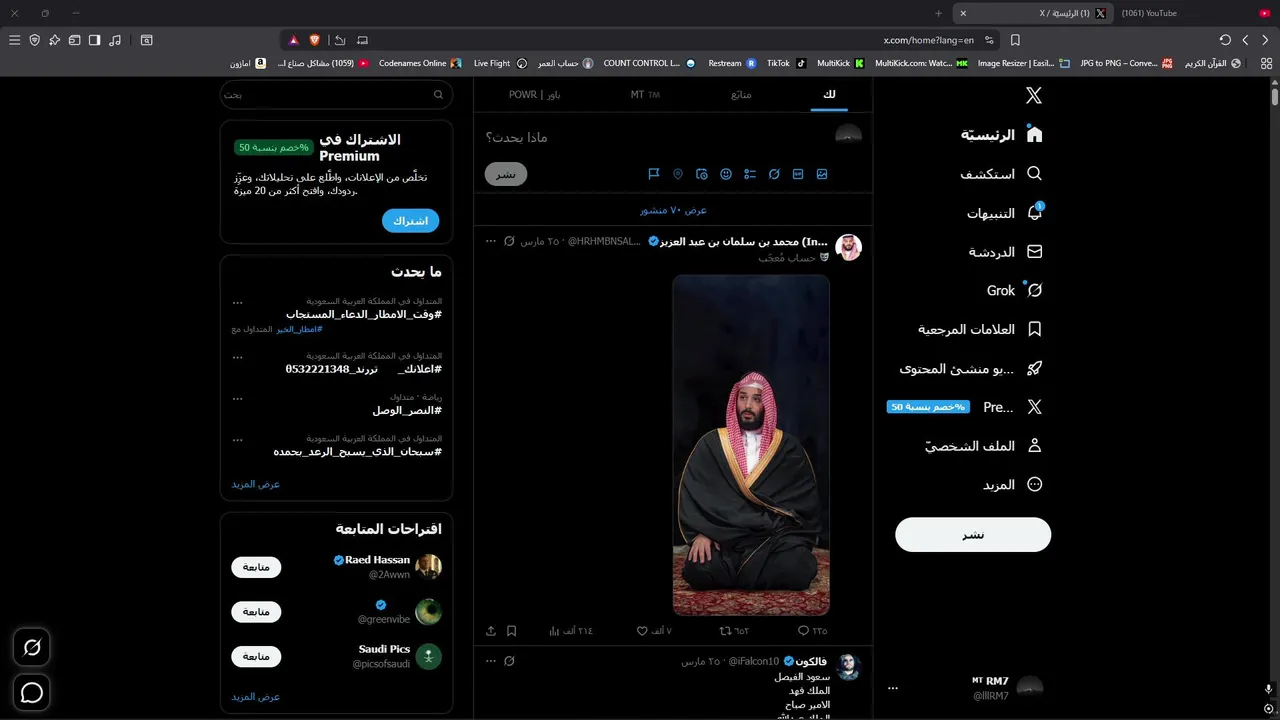Open the music note playlist button
Screen dimensions: 1280x720
click(x=115, y=40)
